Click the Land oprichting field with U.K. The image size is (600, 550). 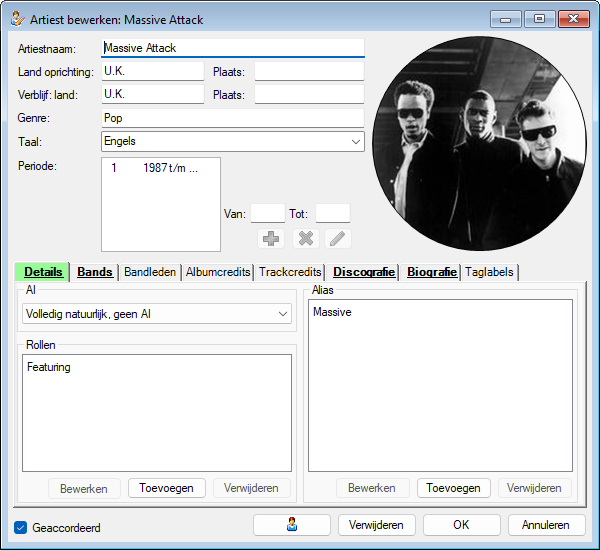(153, 71)
